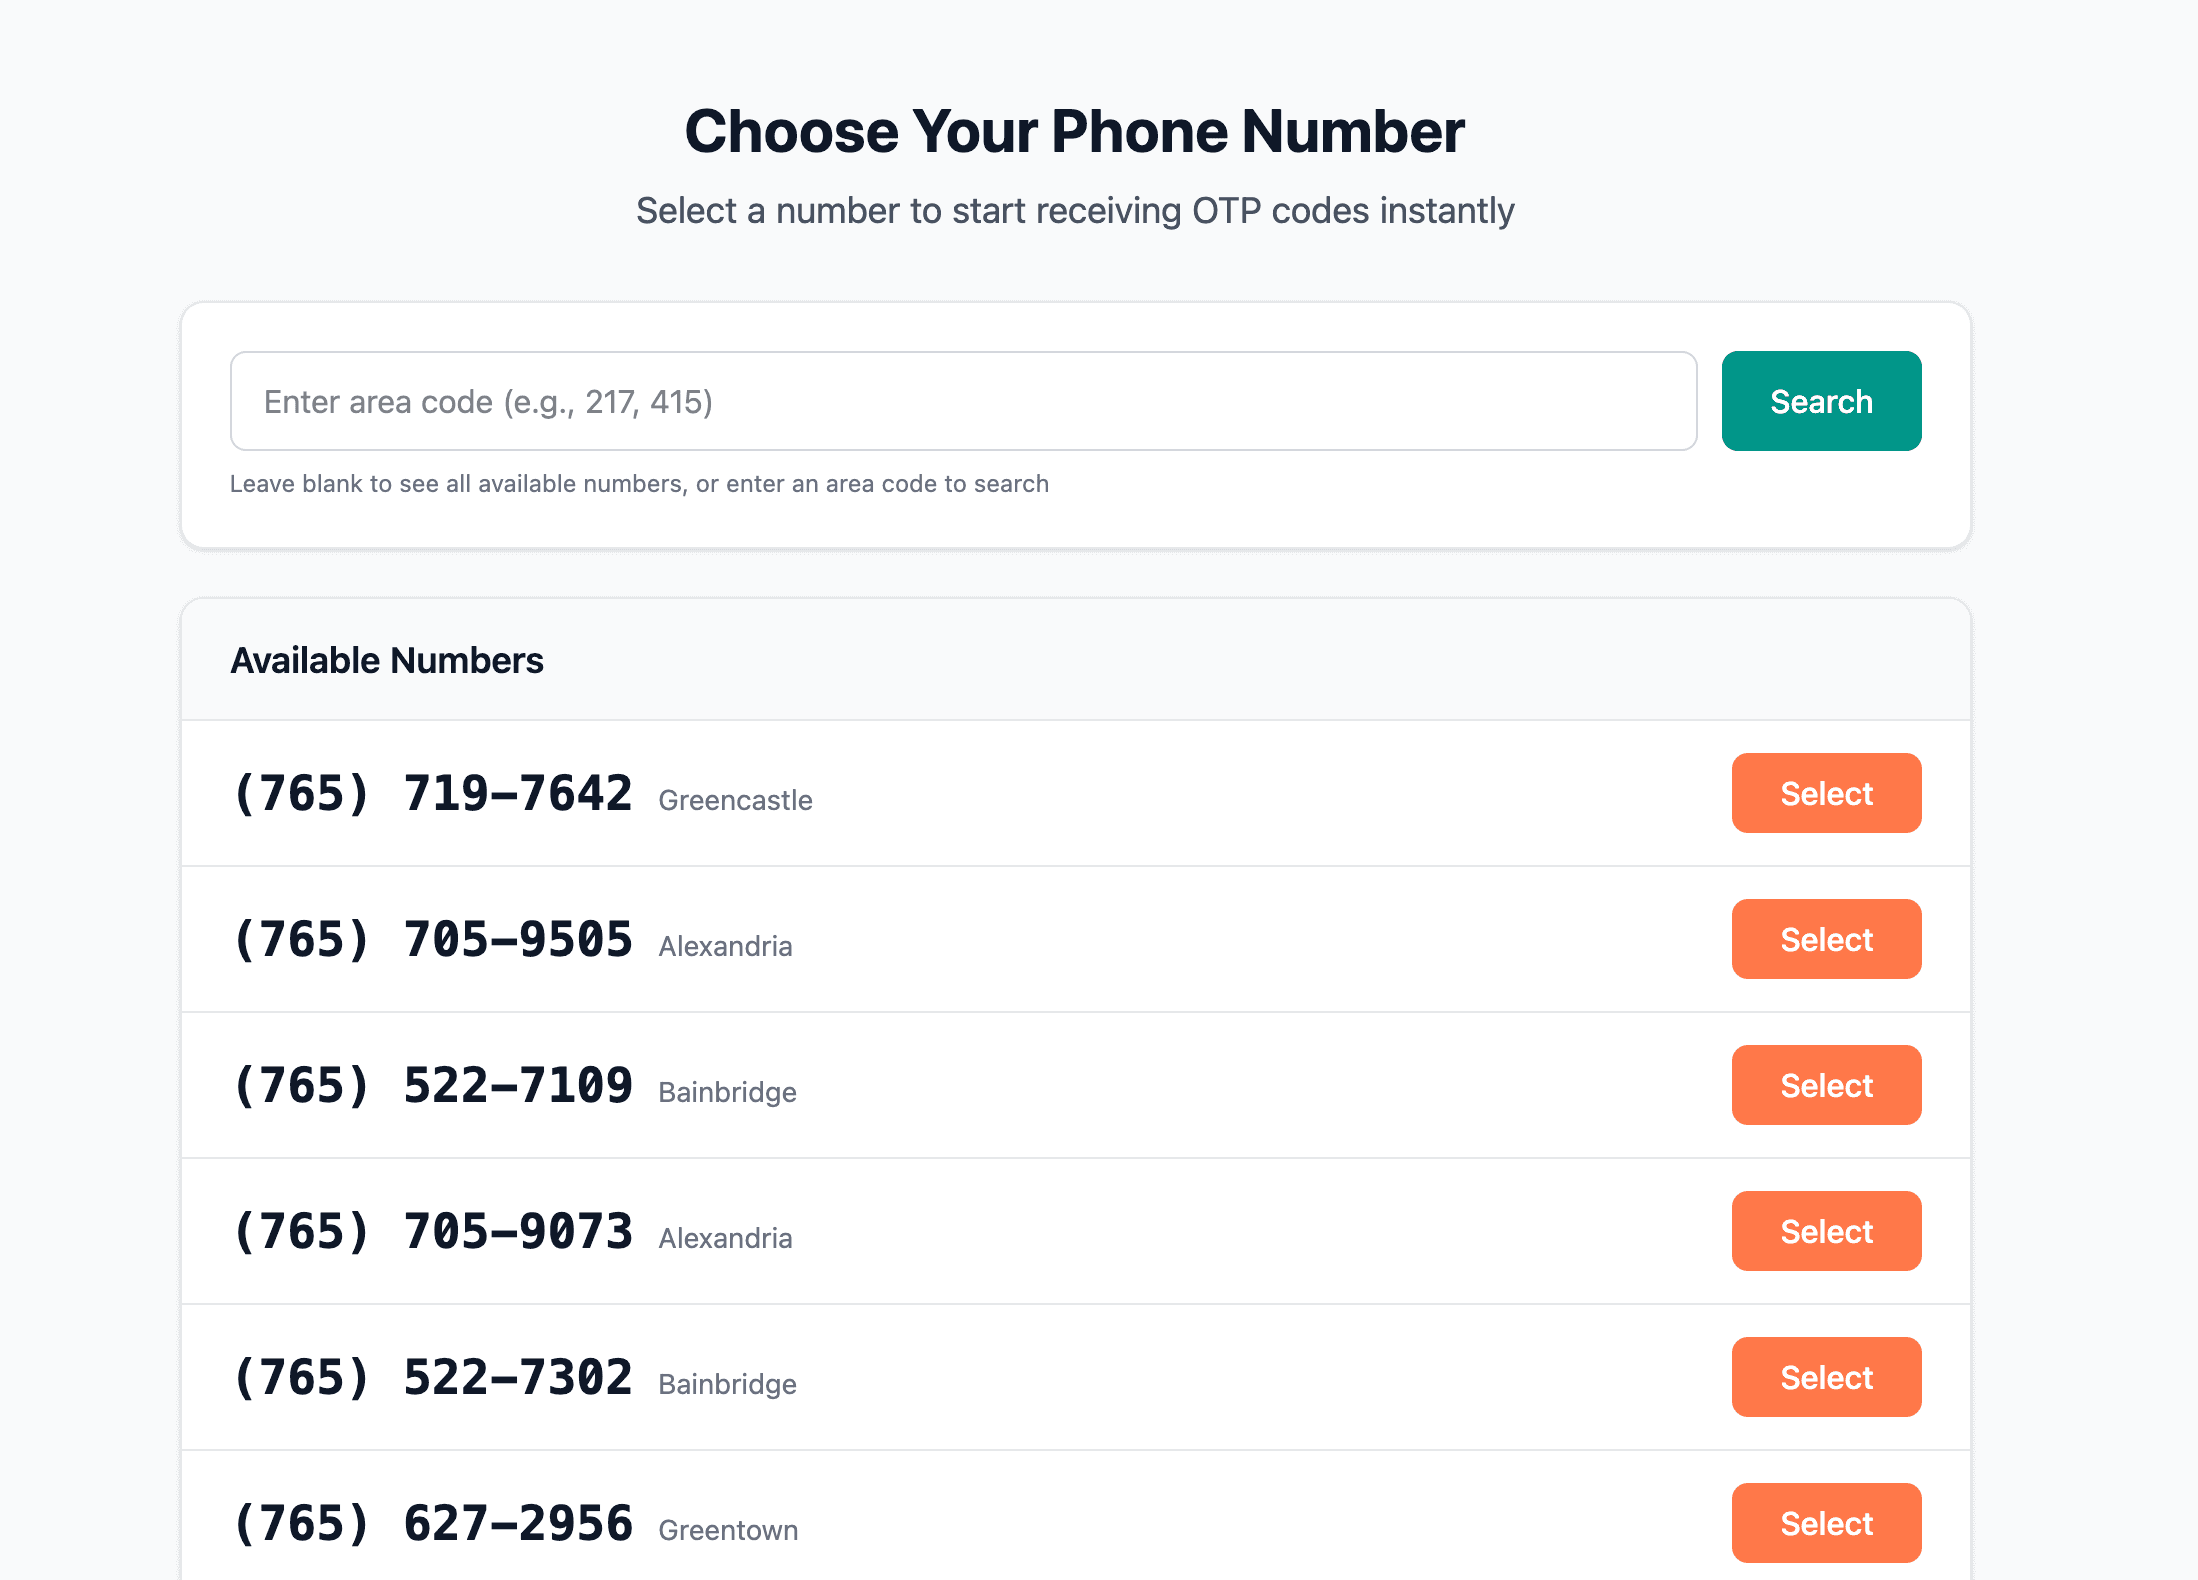Click the Bainbridge label beside 522-7302

(x=727, y=1384)
